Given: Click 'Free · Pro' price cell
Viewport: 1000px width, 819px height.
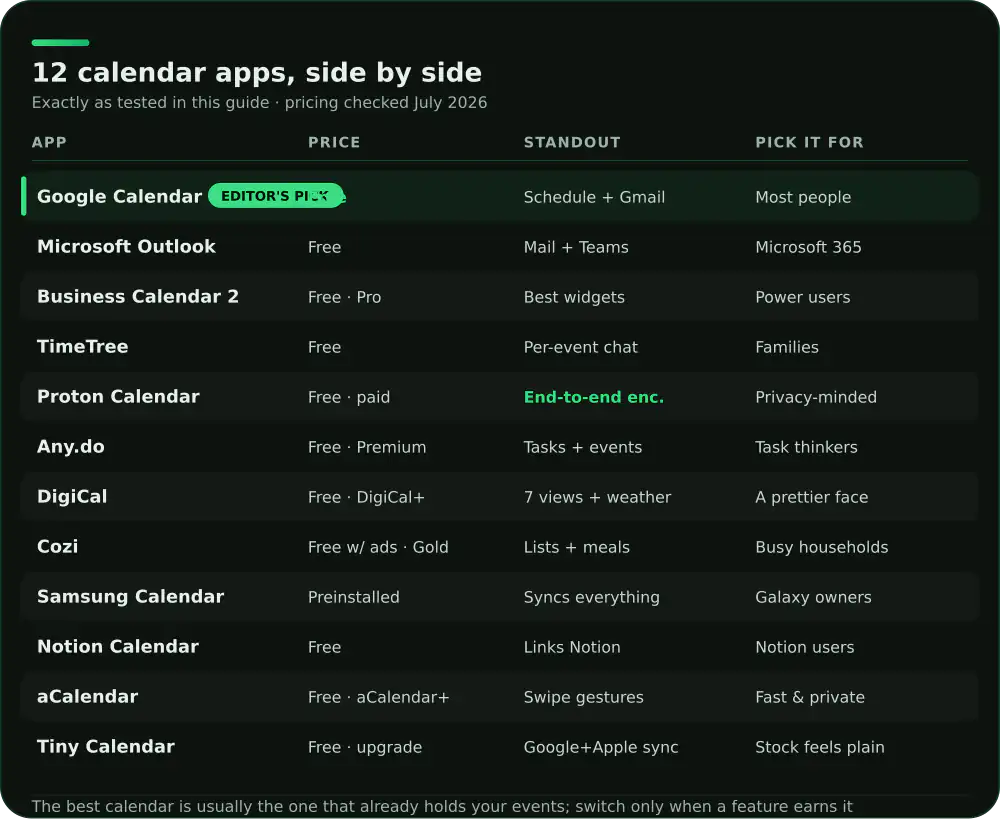Looking at the screenshot, I should click(x=344, y=297).
